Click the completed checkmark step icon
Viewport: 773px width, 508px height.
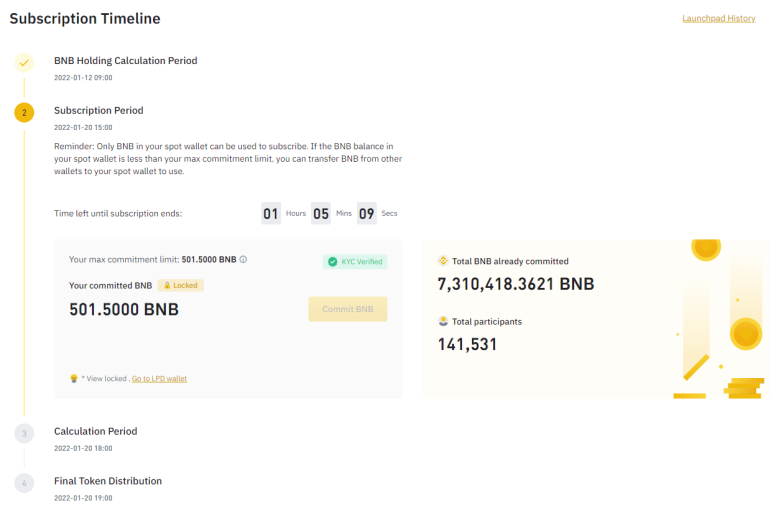24,63
